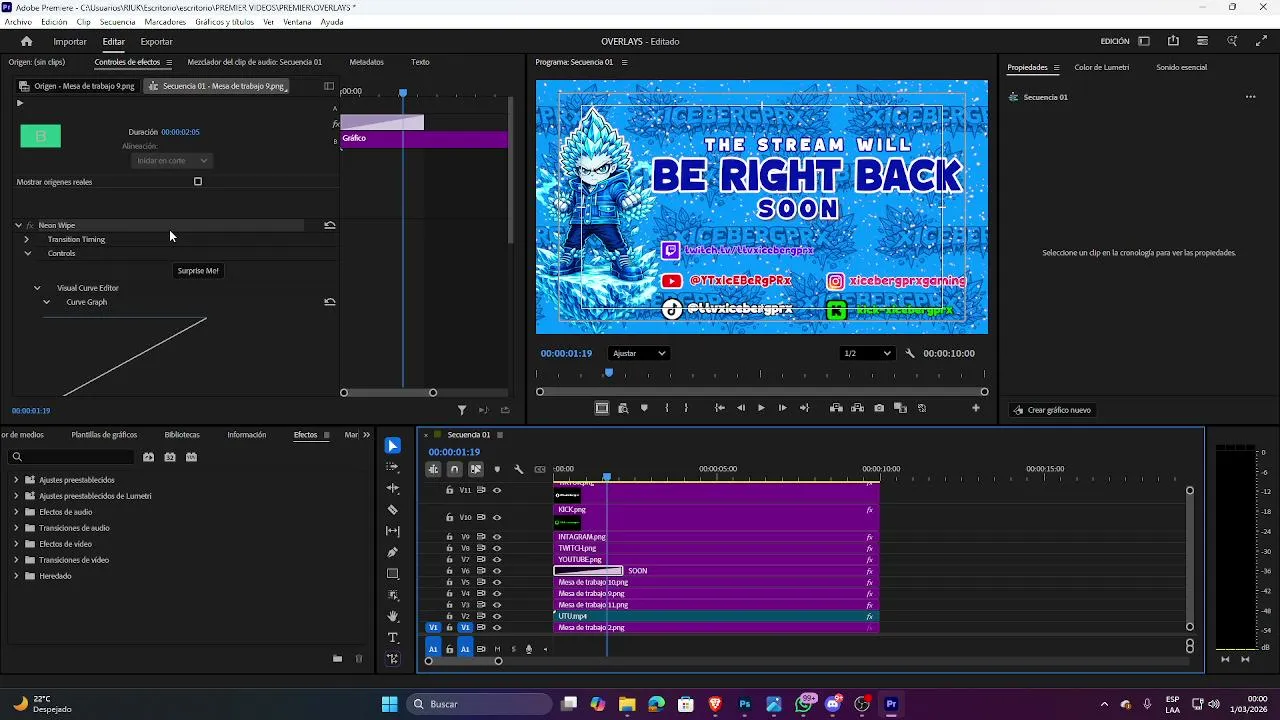Click Overwrite button in Program Monitor
This screenshot has height=720, width=1280.
[857, 408]
